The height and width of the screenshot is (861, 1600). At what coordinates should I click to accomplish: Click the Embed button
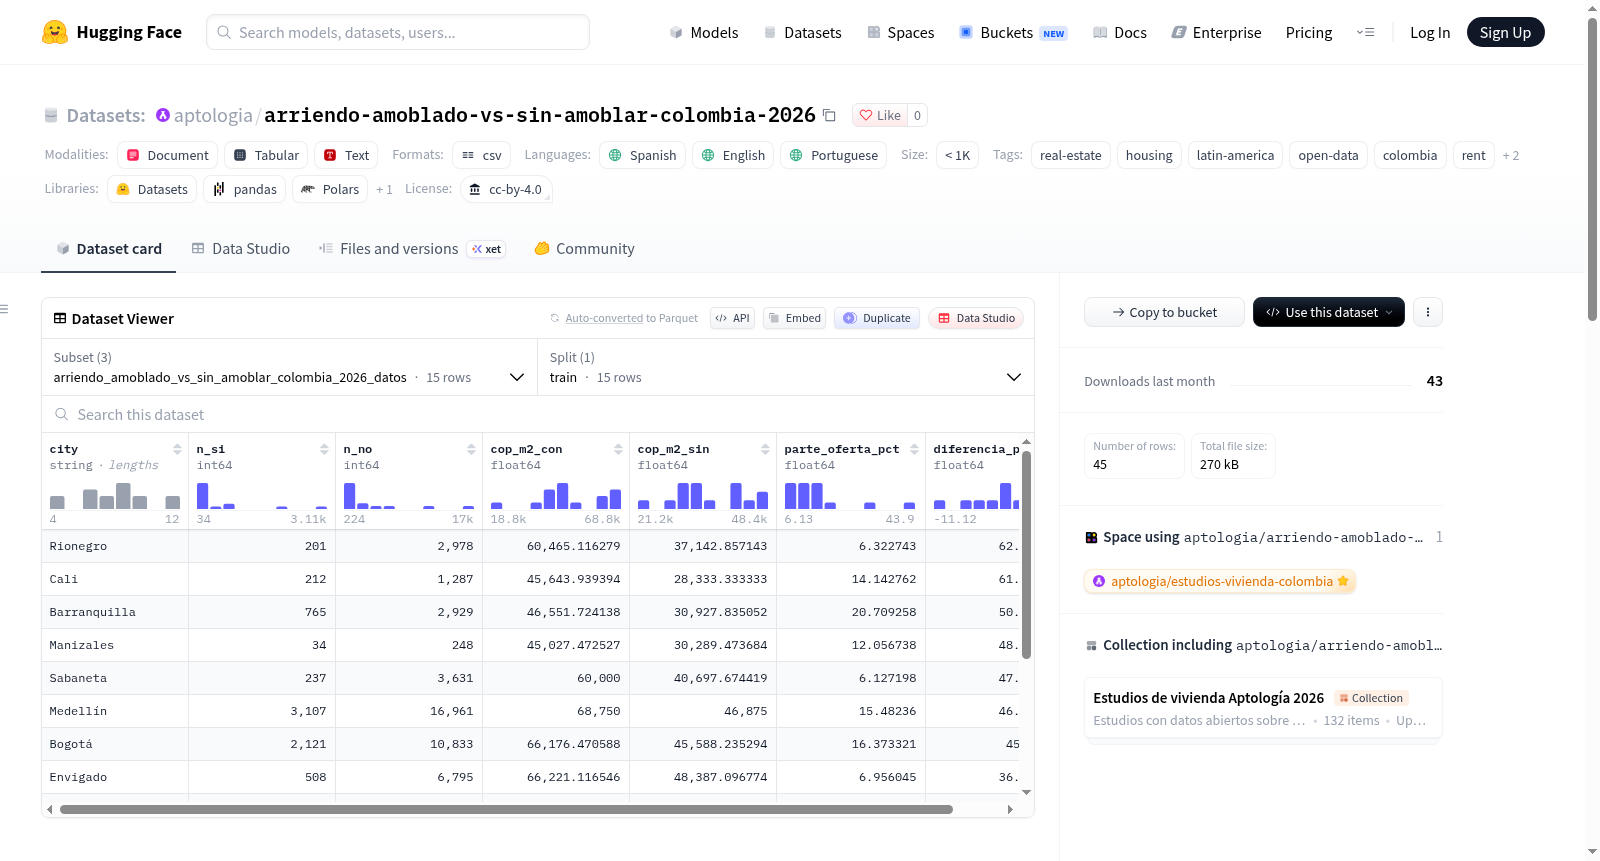(x=794, y=318)
